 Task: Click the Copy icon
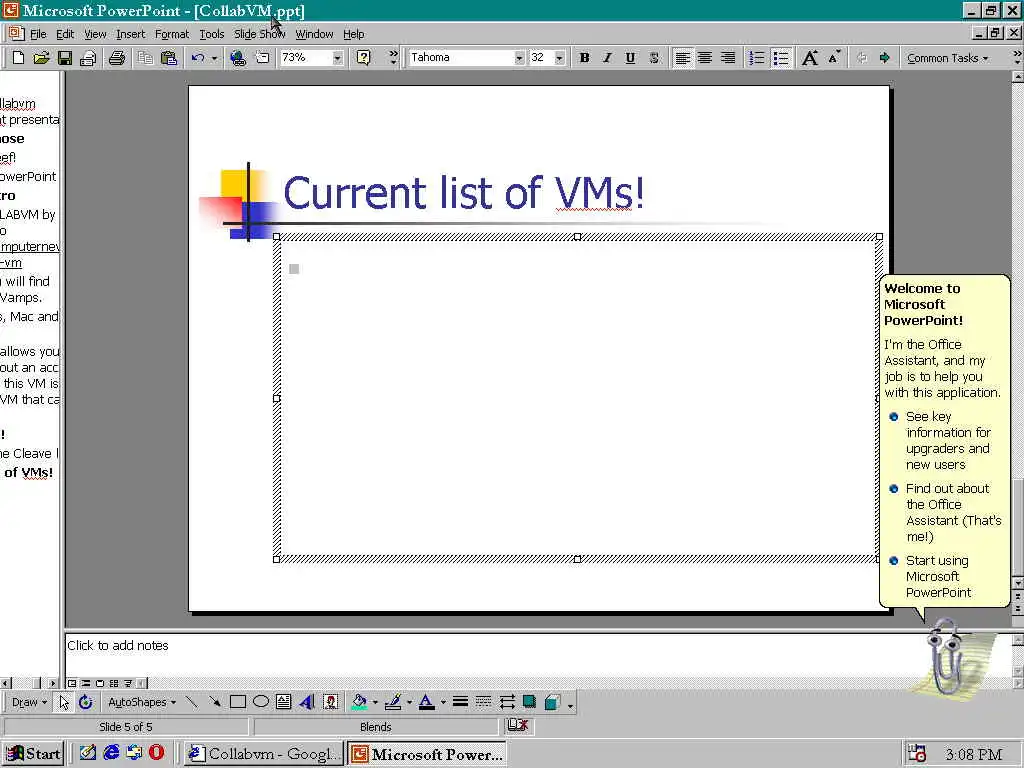145,58
